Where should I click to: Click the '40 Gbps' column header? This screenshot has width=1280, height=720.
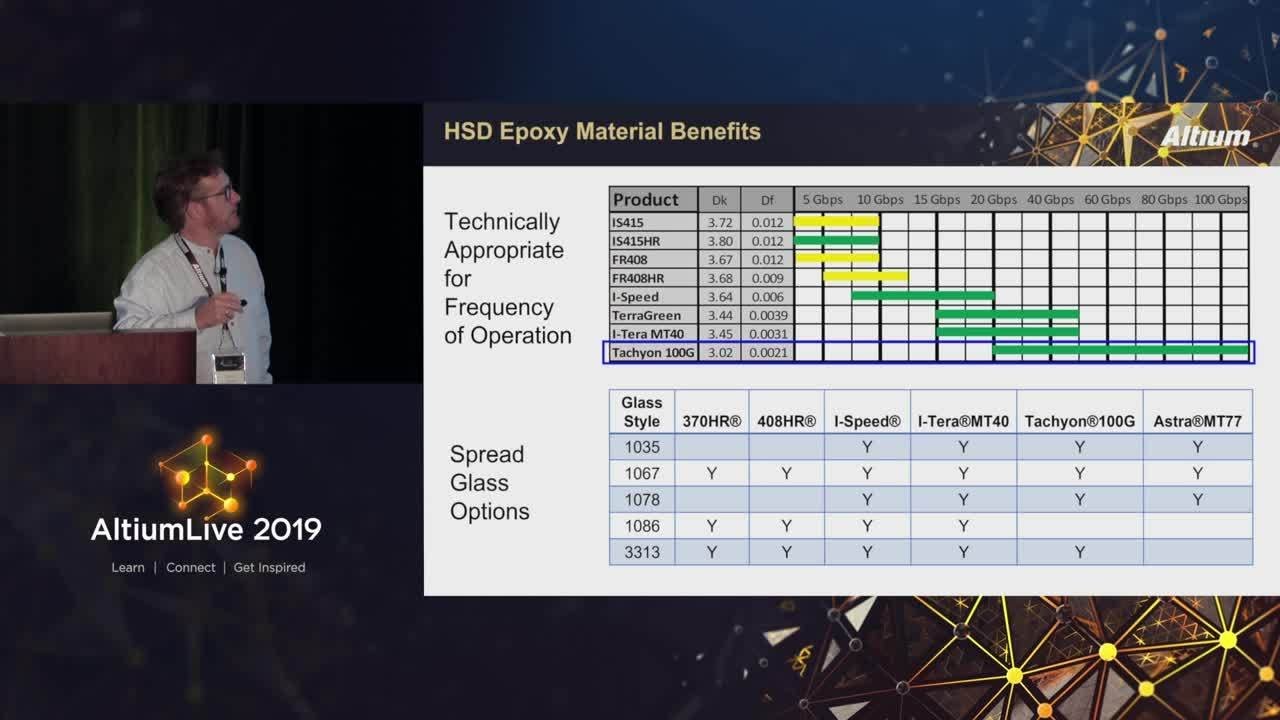[1051, 200]
